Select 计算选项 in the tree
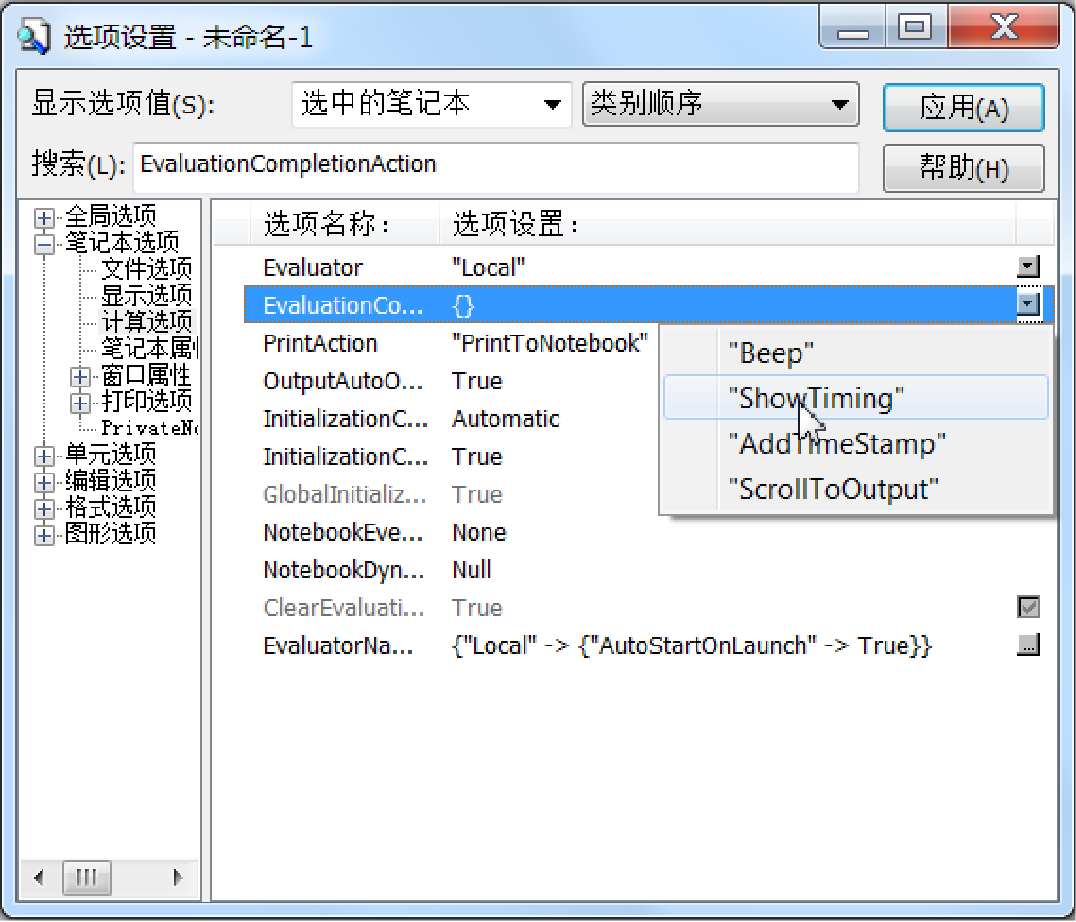The width and height of the screenshot is (1076, 922). click(146, 322)
